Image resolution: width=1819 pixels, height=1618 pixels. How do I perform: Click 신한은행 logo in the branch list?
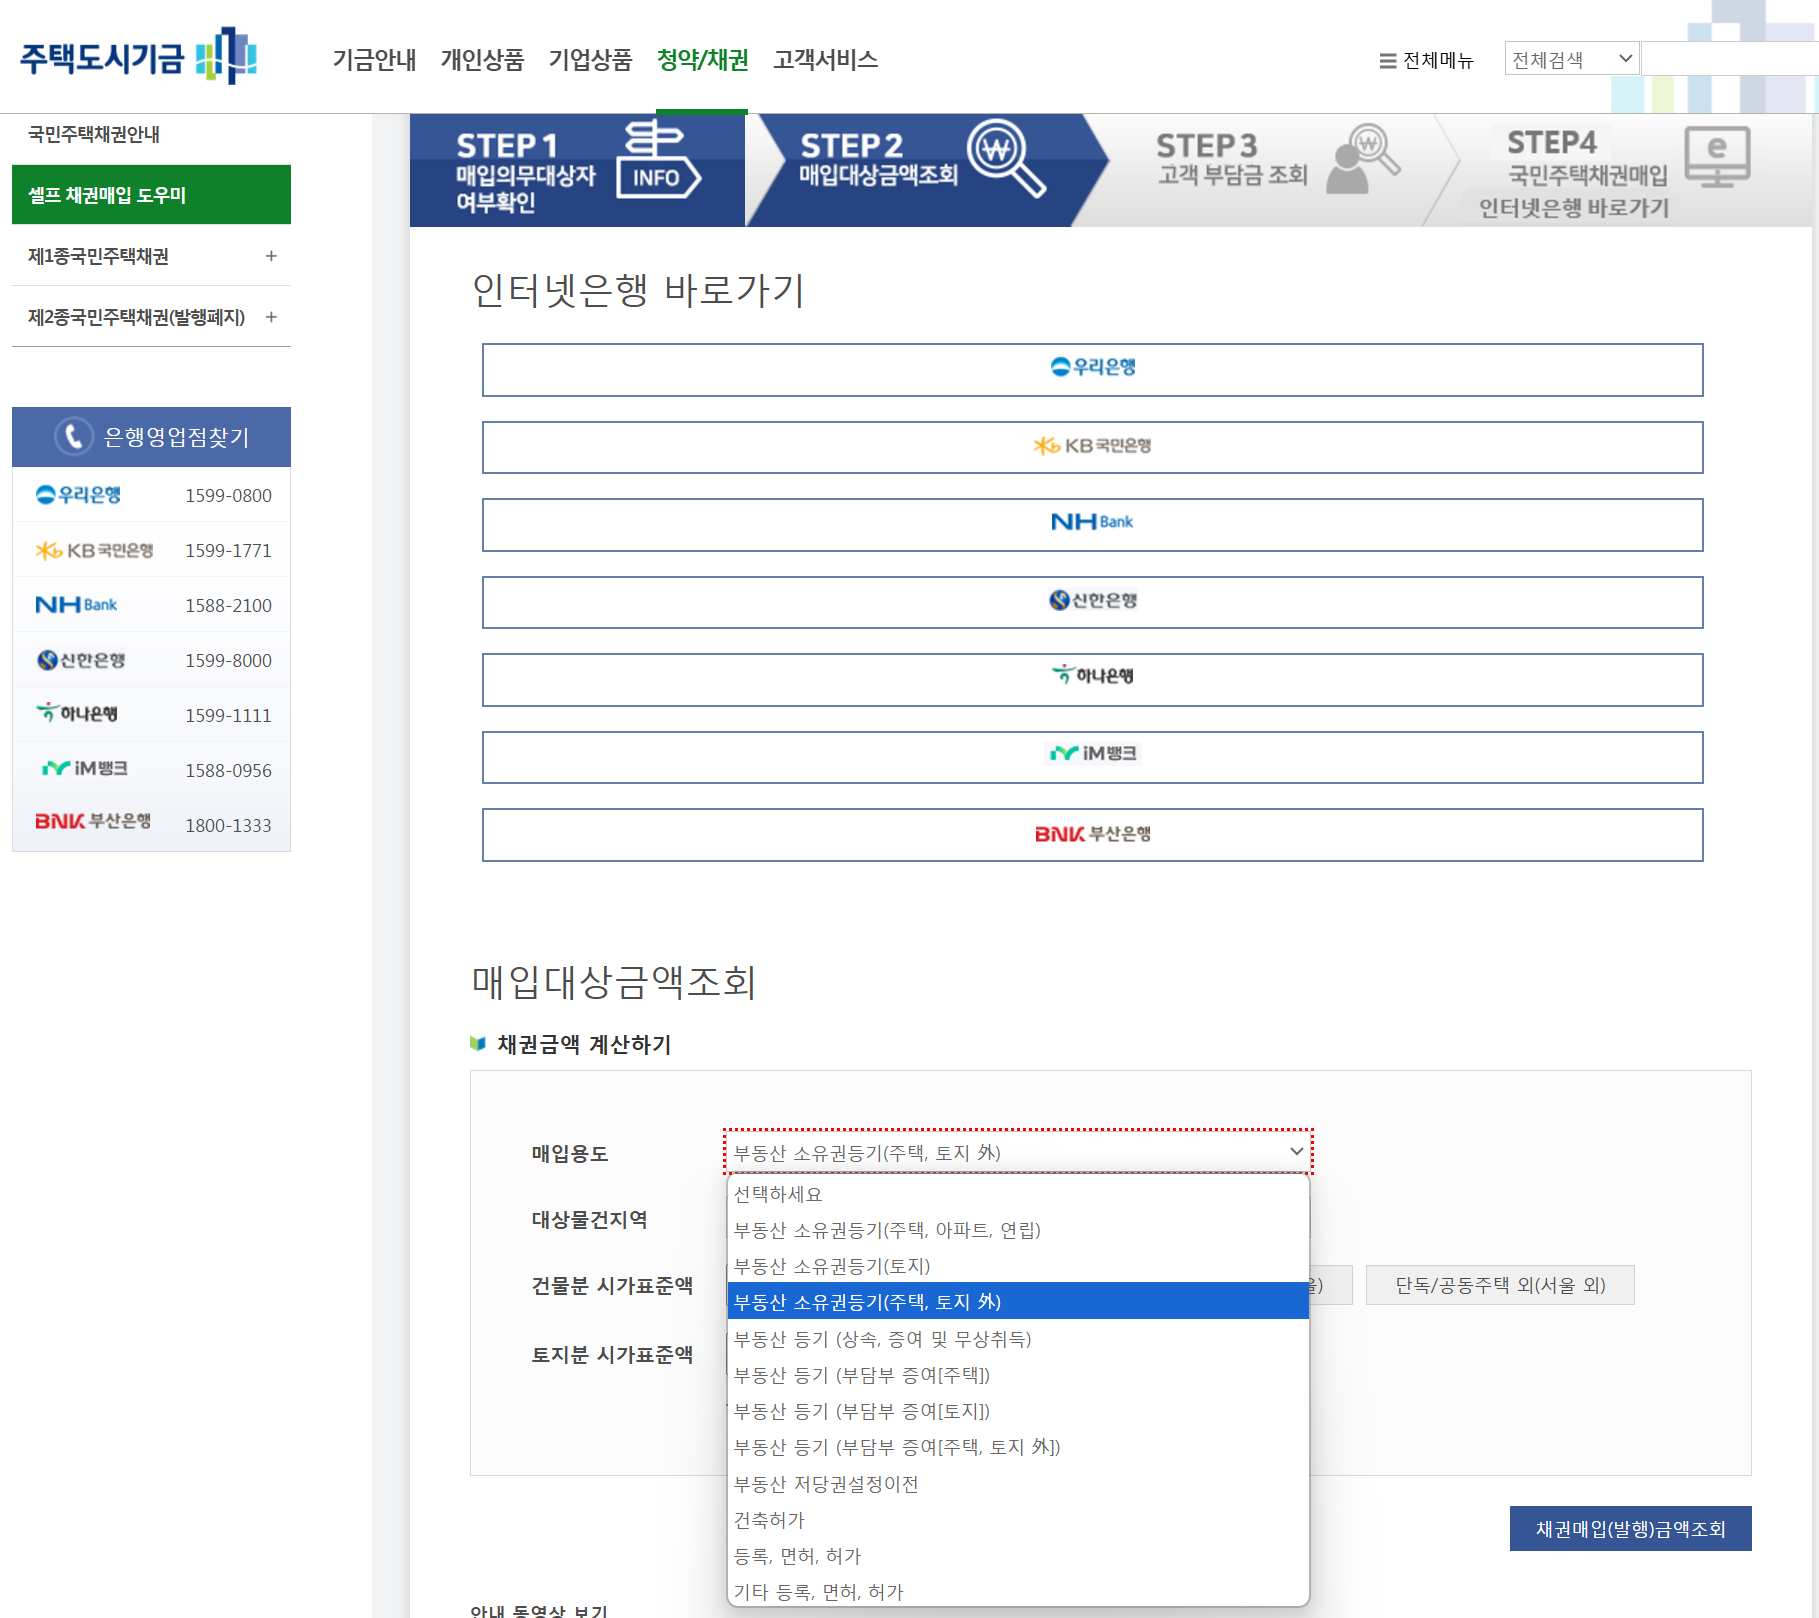click(81, 660)
